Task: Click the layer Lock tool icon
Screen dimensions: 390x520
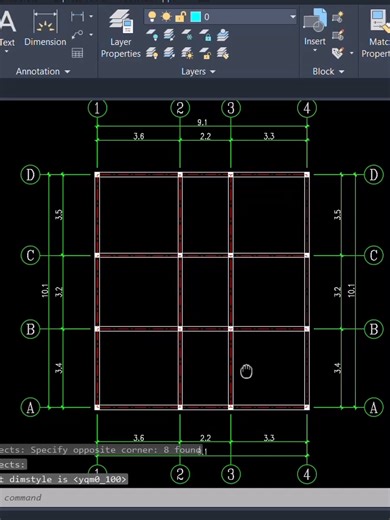Action: [205, 35]
